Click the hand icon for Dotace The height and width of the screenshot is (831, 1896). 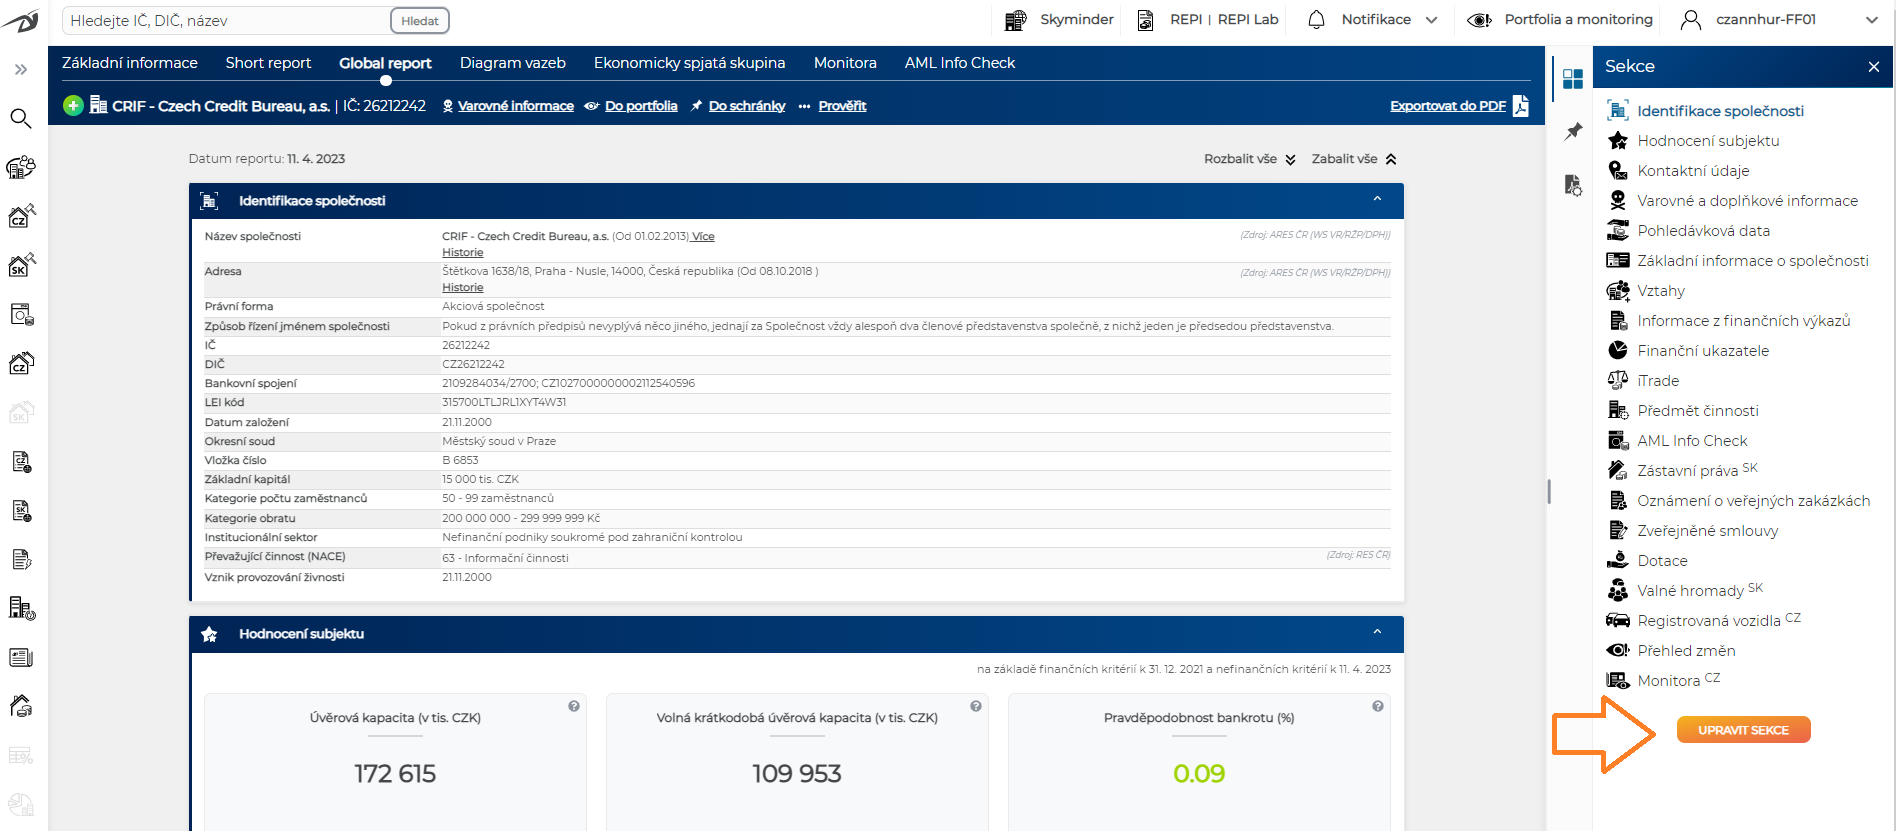coord(1617,561)
